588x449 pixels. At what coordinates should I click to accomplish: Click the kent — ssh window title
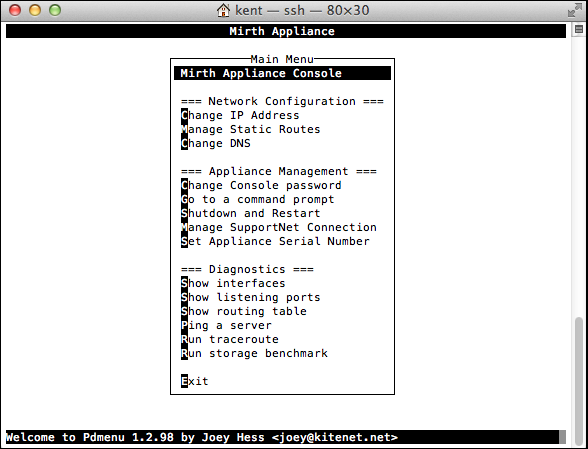click(x=302, y=10)
